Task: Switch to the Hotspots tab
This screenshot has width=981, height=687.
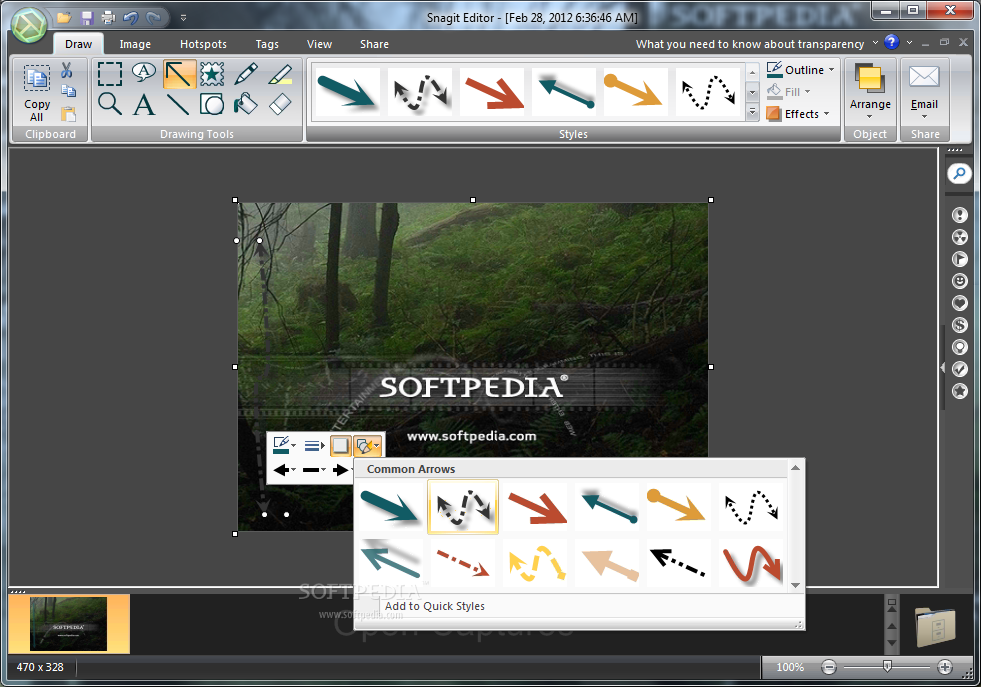Action: coord(202,44)
